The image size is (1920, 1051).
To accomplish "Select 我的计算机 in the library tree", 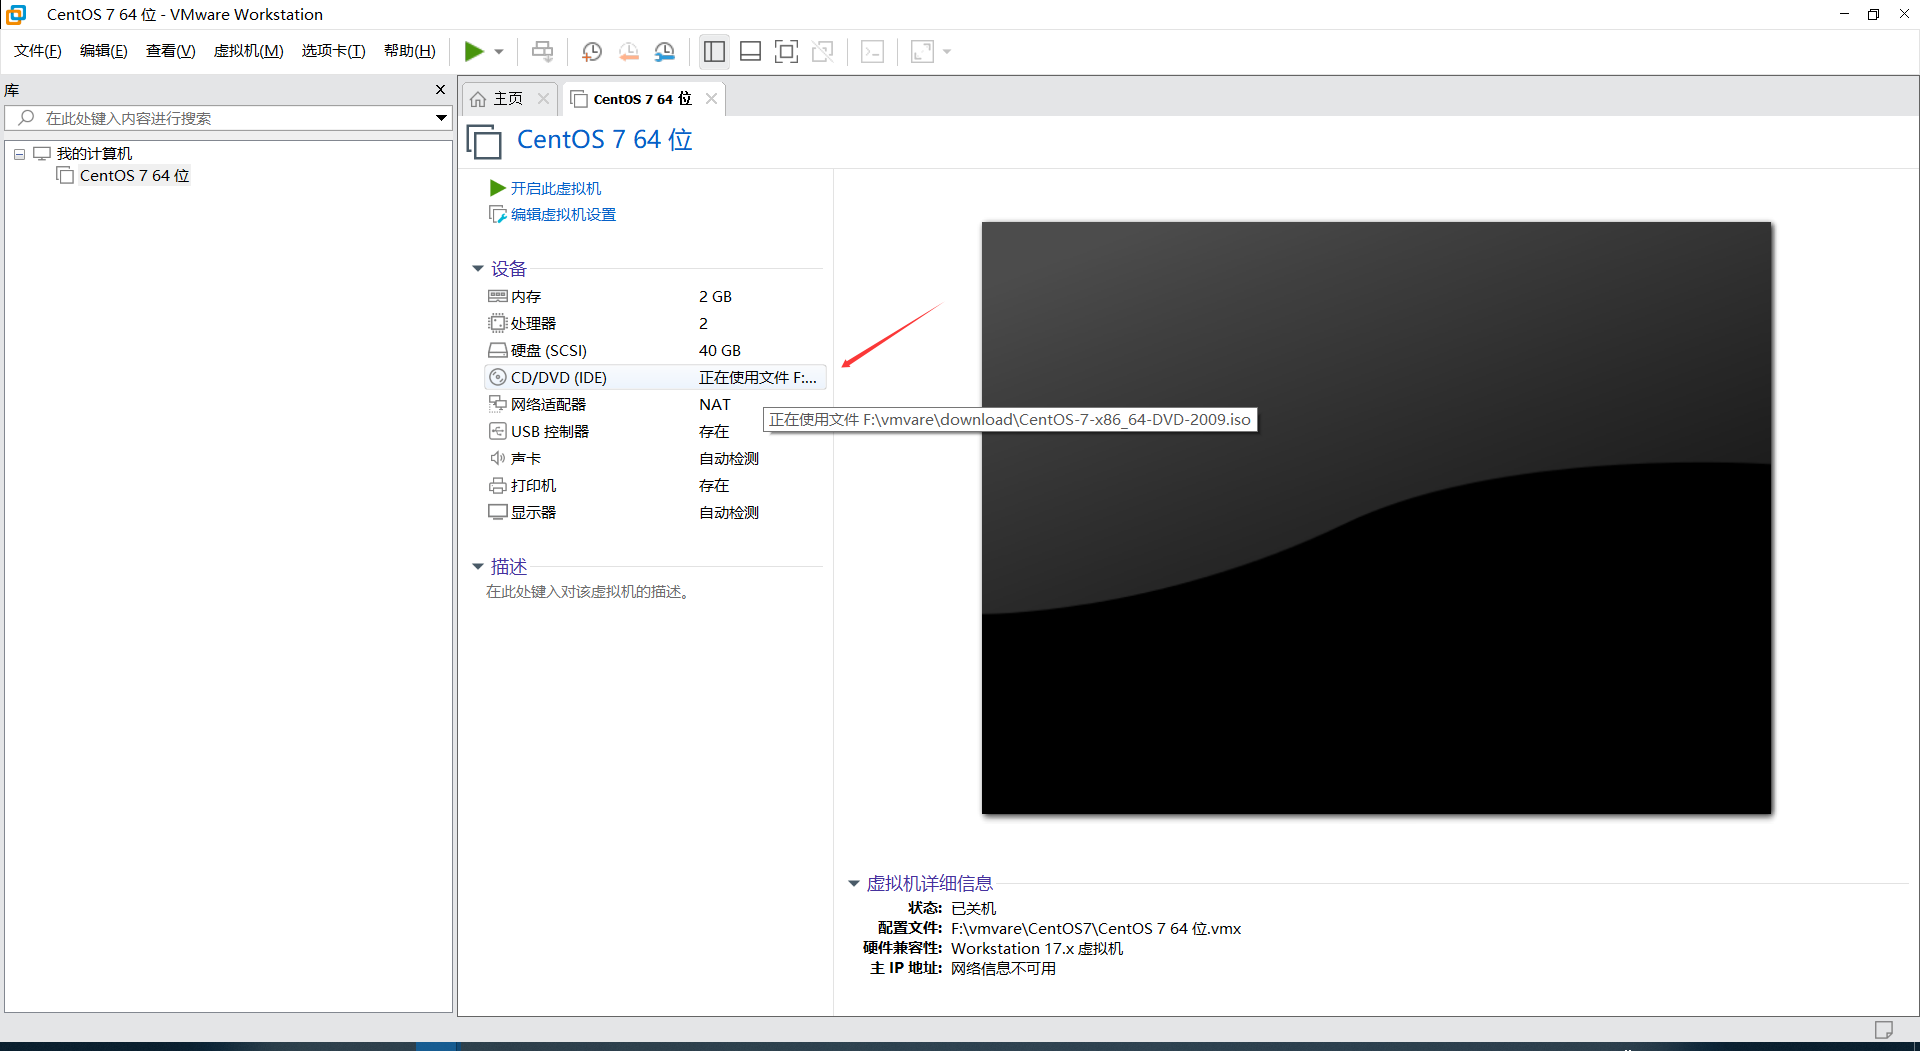I will [x=94, y=153].
